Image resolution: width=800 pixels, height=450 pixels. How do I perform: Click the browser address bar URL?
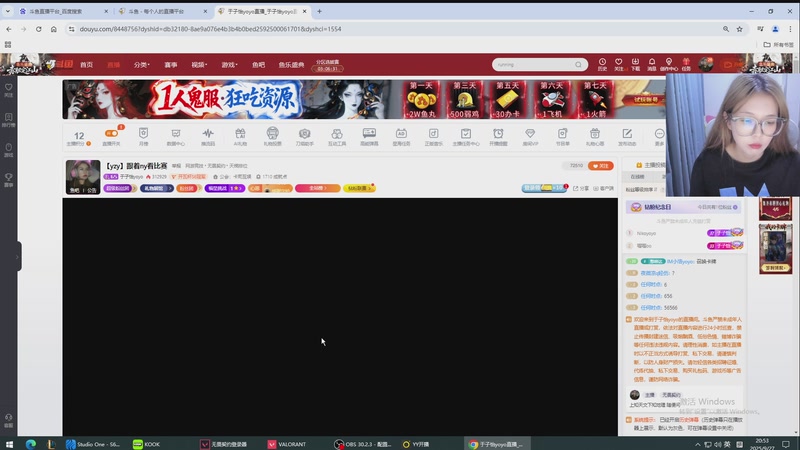[210, 29]
